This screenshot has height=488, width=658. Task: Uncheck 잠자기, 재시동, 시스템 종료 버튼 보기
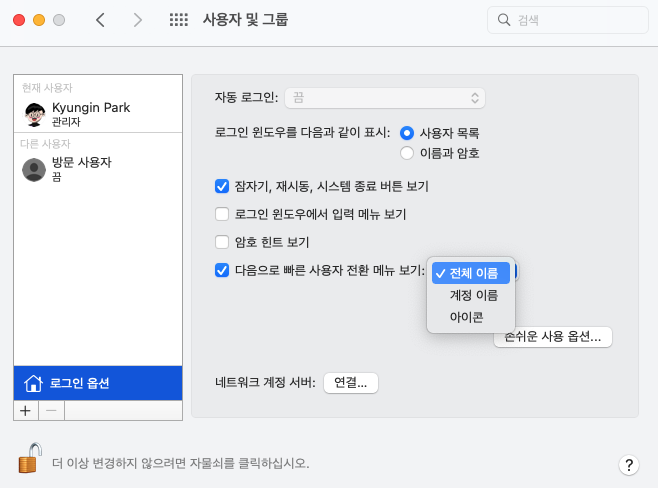pos(222,186)
